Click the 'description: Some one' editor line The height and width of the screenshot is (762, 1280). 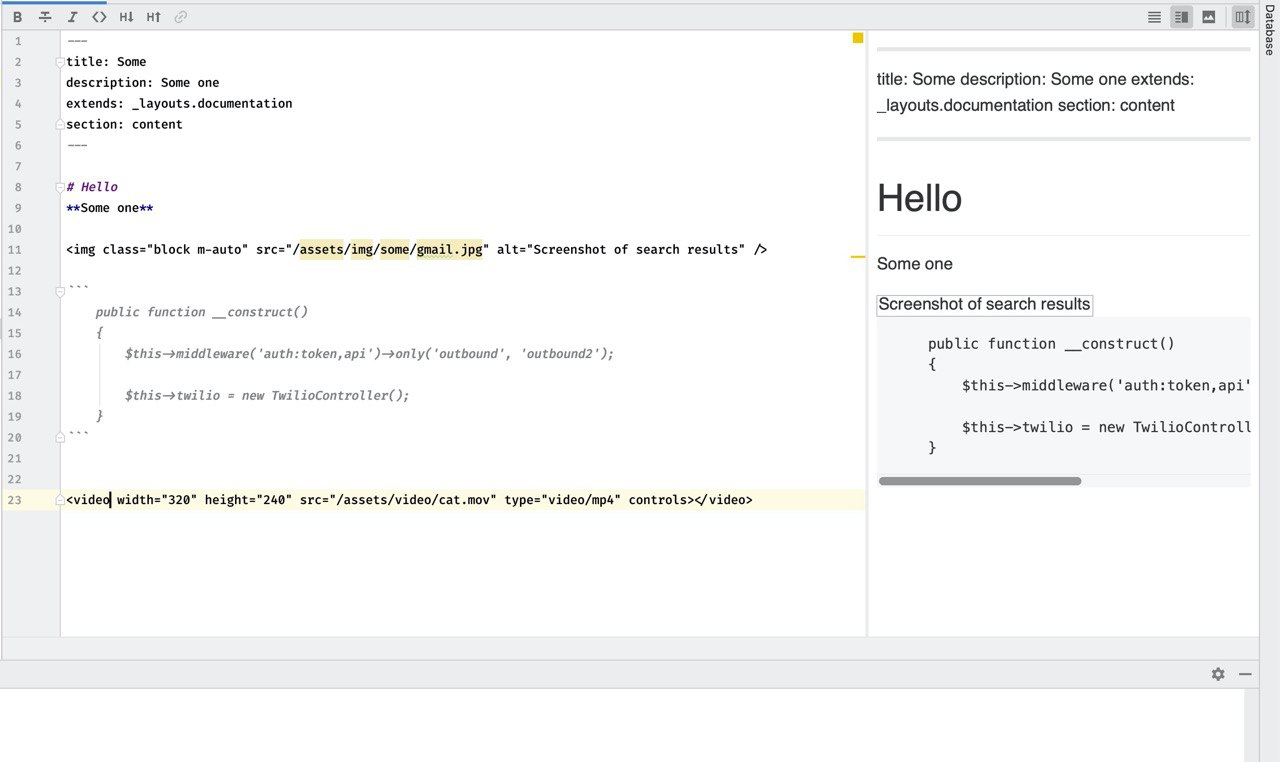(x=142, y=83)
